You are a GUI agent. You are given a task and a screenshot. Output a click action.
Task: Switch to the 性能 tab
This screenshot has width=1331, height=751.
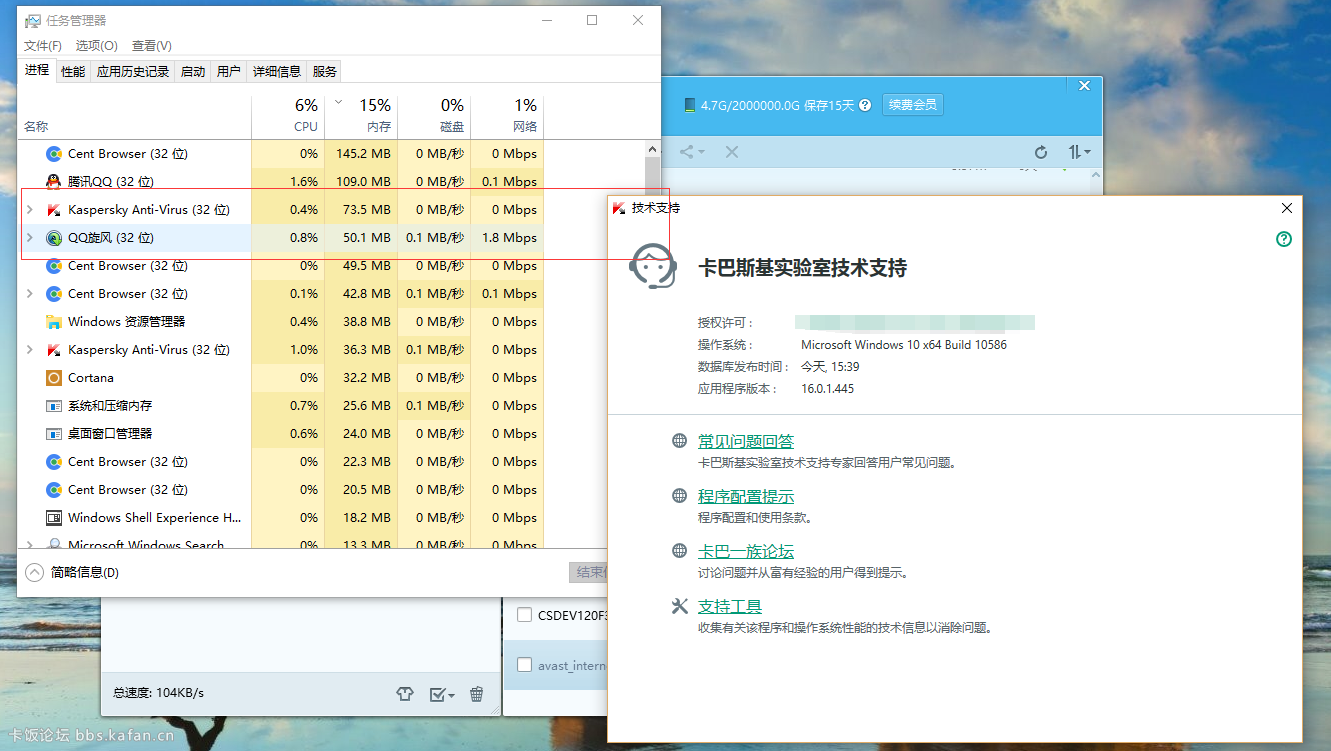click(x=73, y=71)
